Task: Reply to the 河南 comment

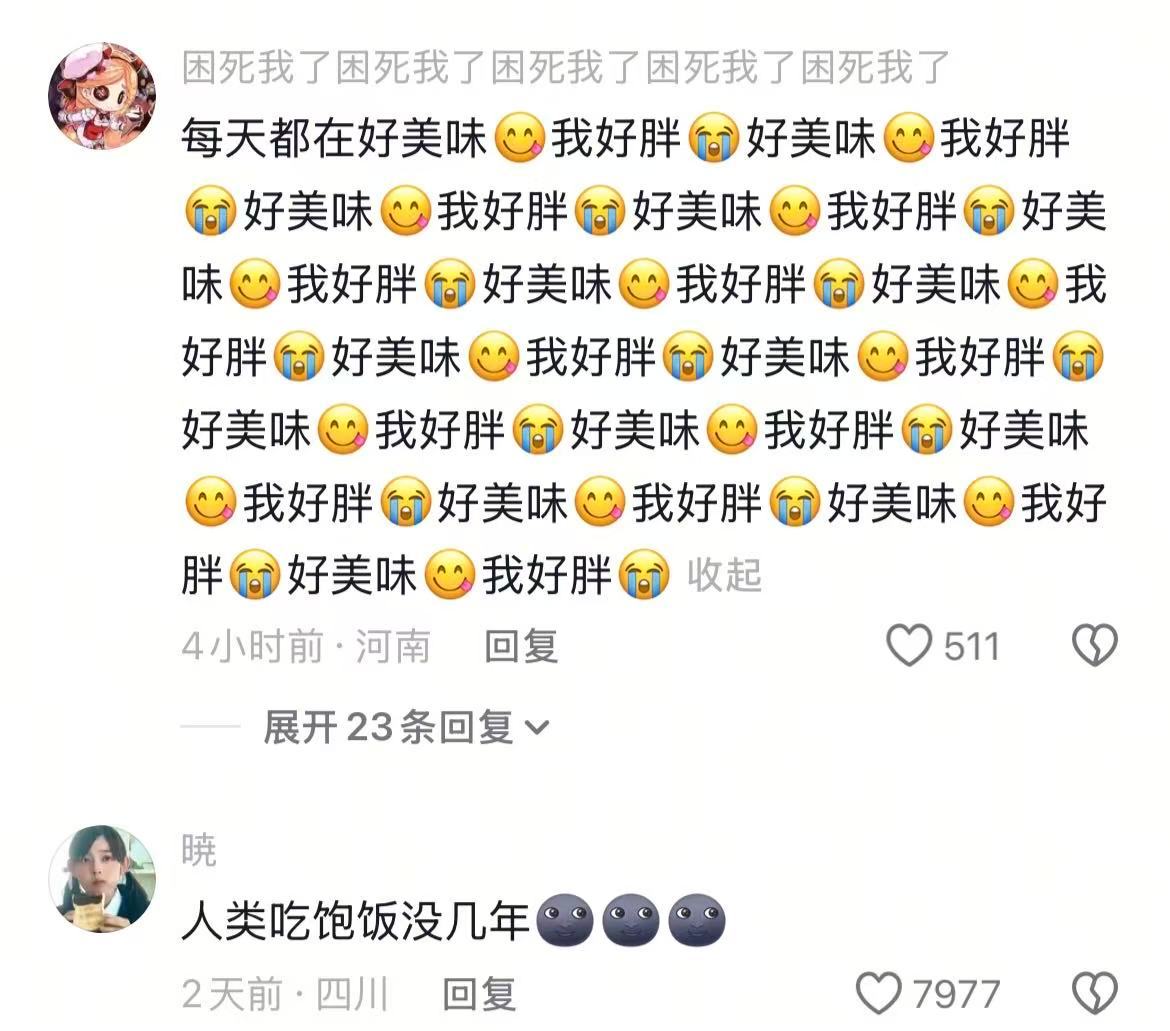Action: (521, 646)
